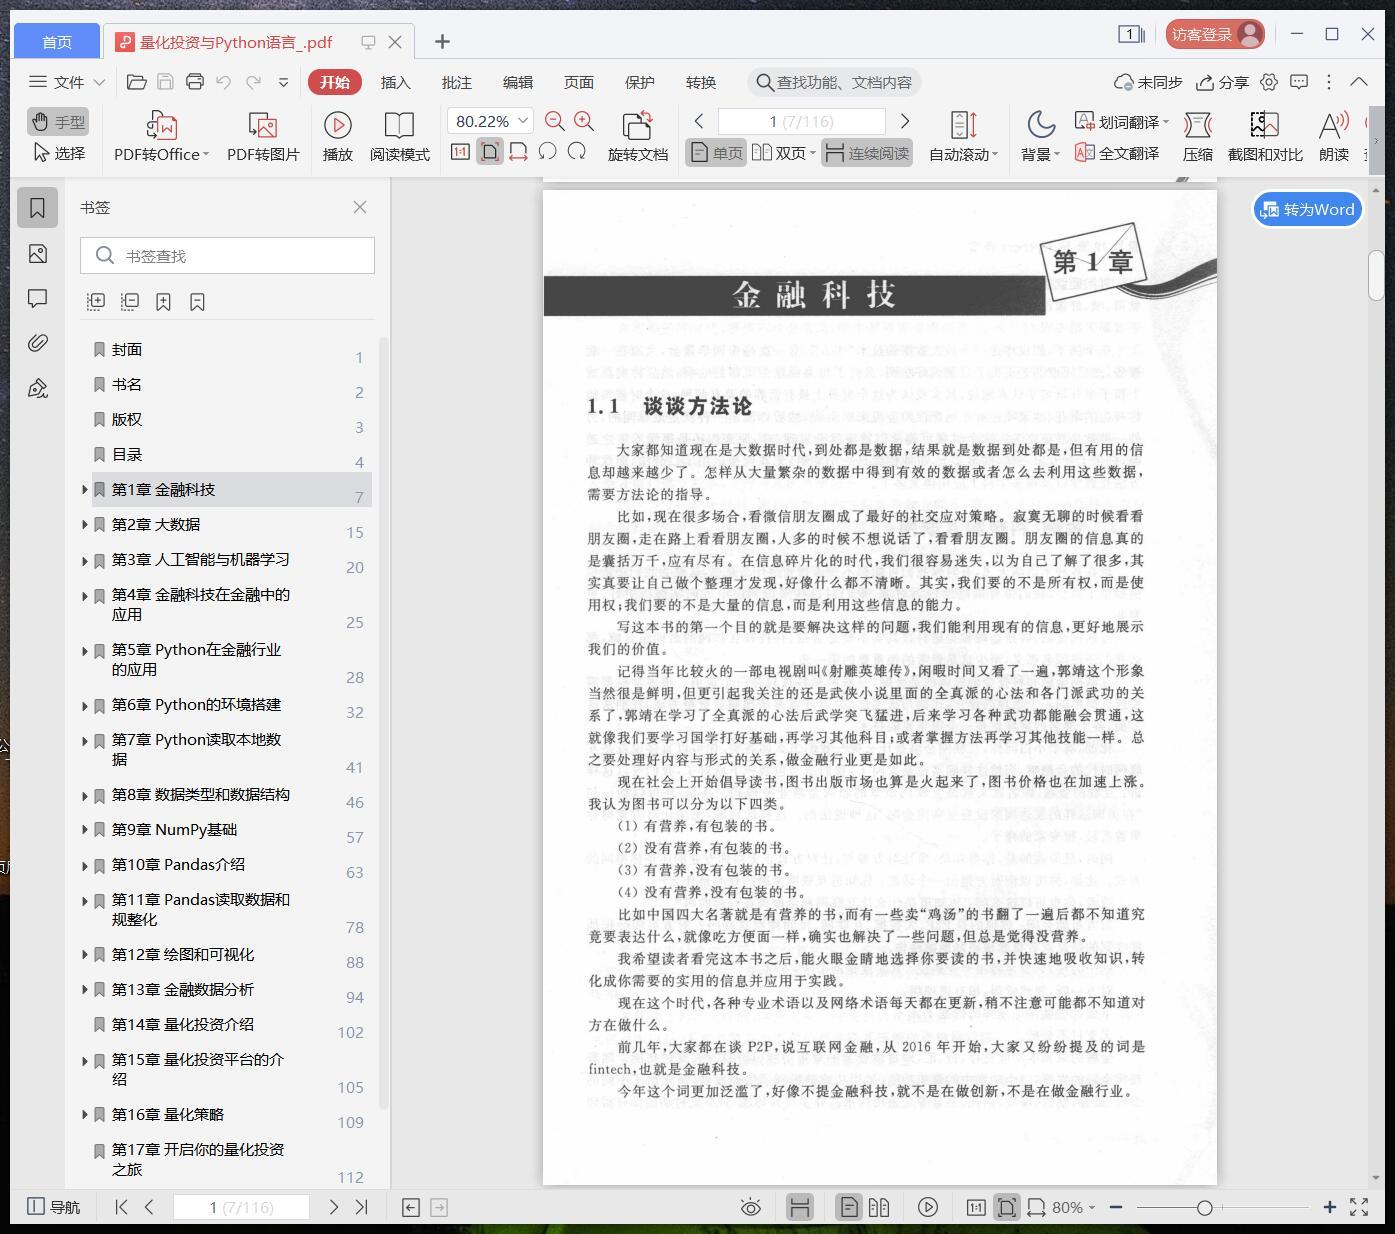
Task: Switch to single page view
Action: tap(716, 153)
